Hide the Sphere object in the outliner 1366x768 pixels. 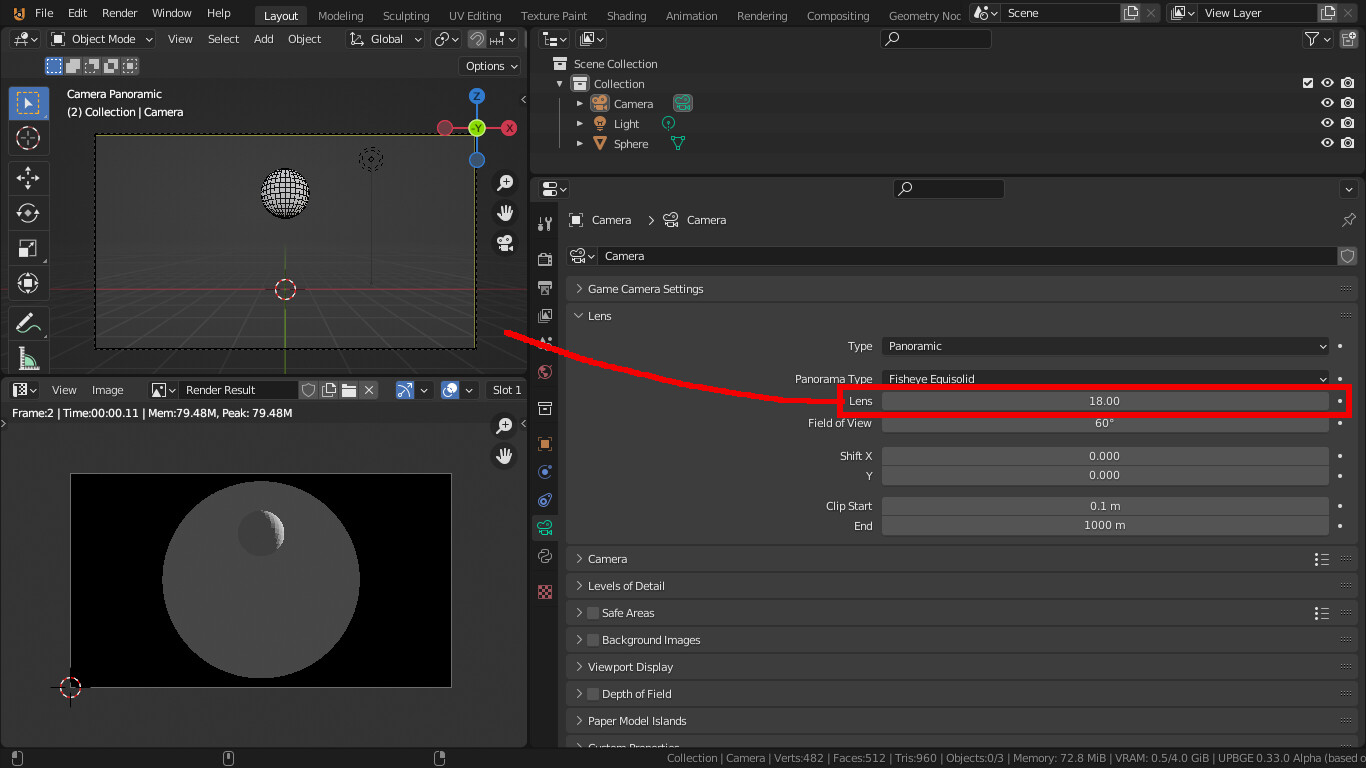pyautogui.click(x=1327, y=143)
